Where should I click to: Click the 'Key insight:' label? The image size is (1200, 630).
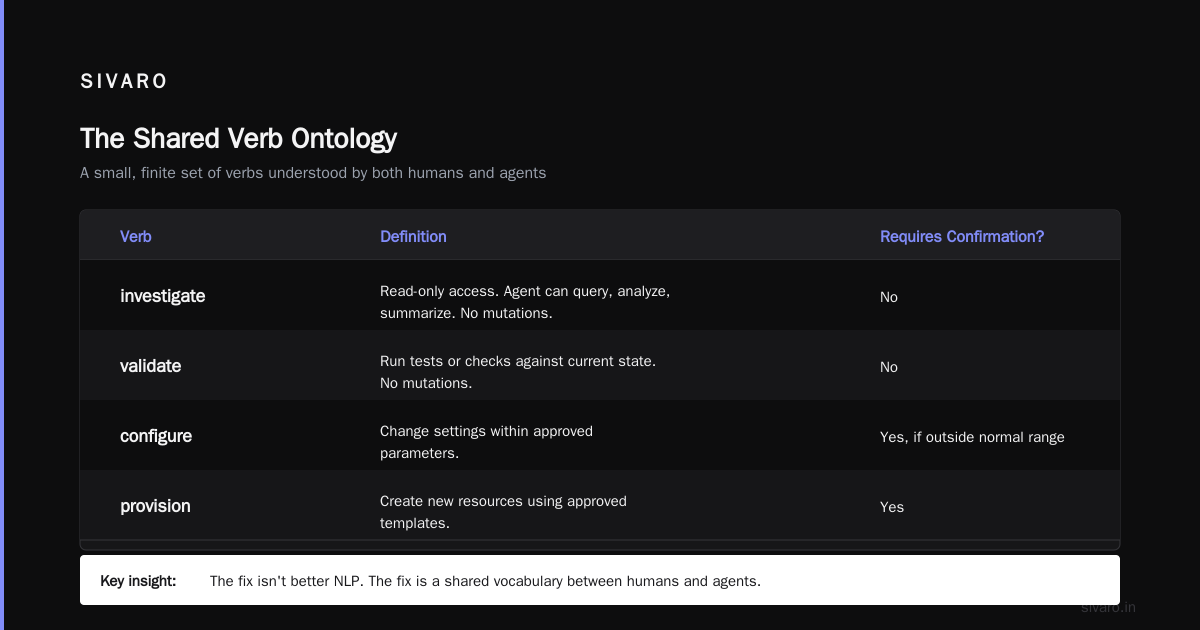pyautogui.click(x=138, y=580)
